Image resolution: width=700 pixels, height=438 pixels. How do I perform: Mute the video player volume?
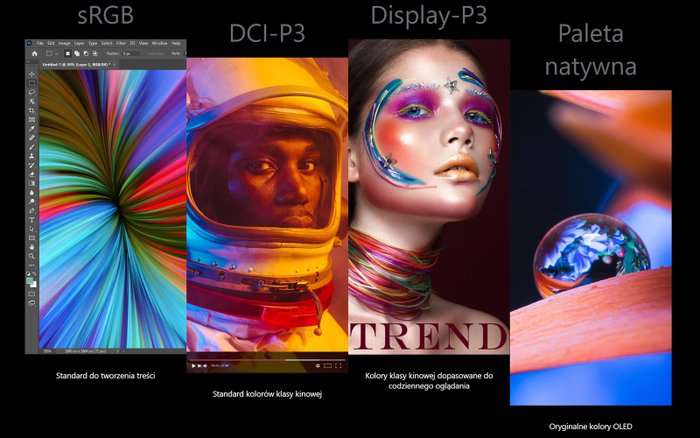(205, 366)
